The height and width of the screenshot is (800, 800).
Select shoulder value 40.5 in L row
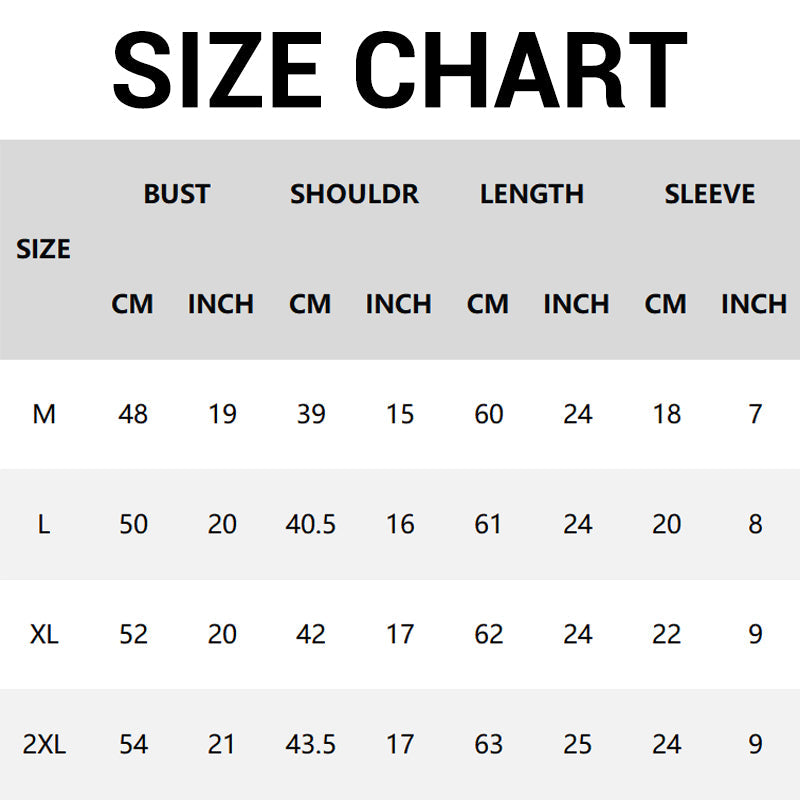pos(311,524)
